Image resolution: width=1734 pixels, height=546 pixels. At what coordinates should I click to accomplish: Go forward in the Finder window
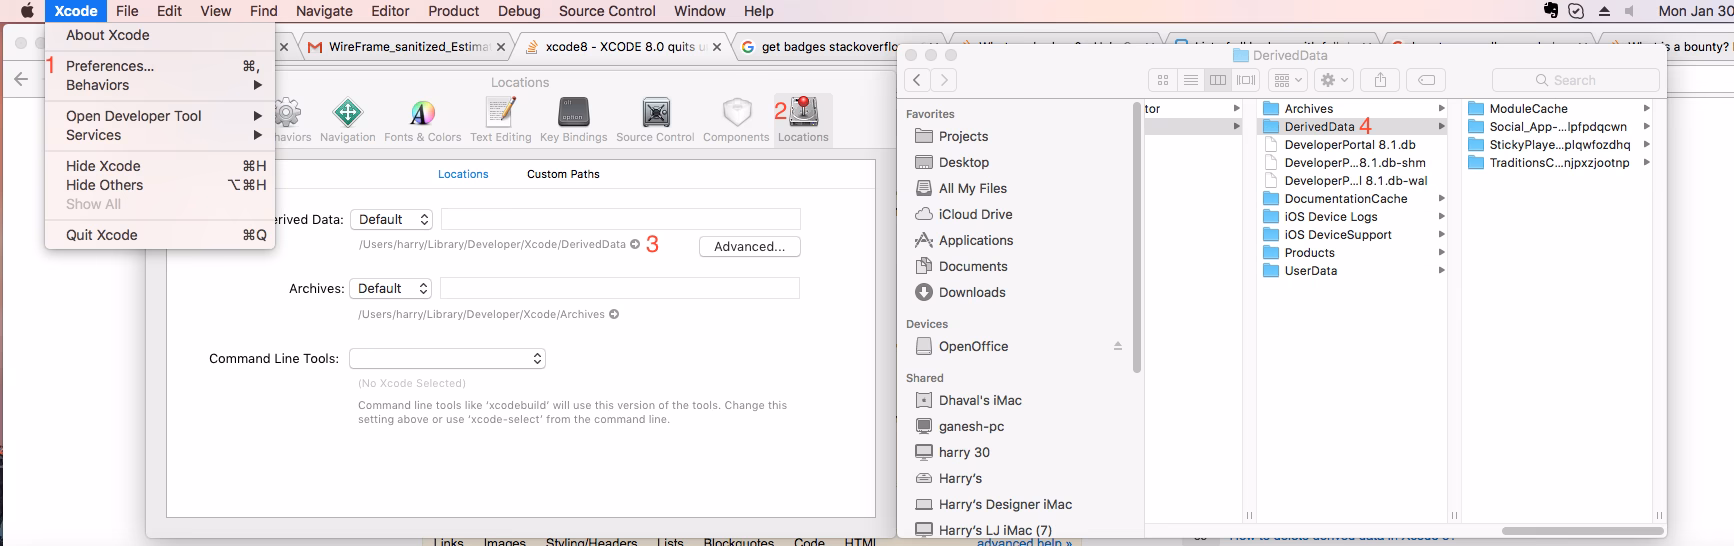click(x=943, y=80)
